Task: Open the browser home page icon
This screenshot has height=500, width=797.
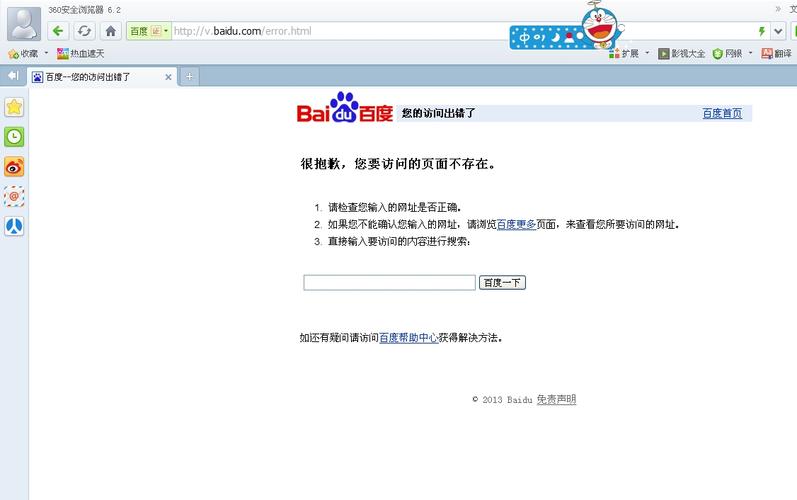Action: 110,31
